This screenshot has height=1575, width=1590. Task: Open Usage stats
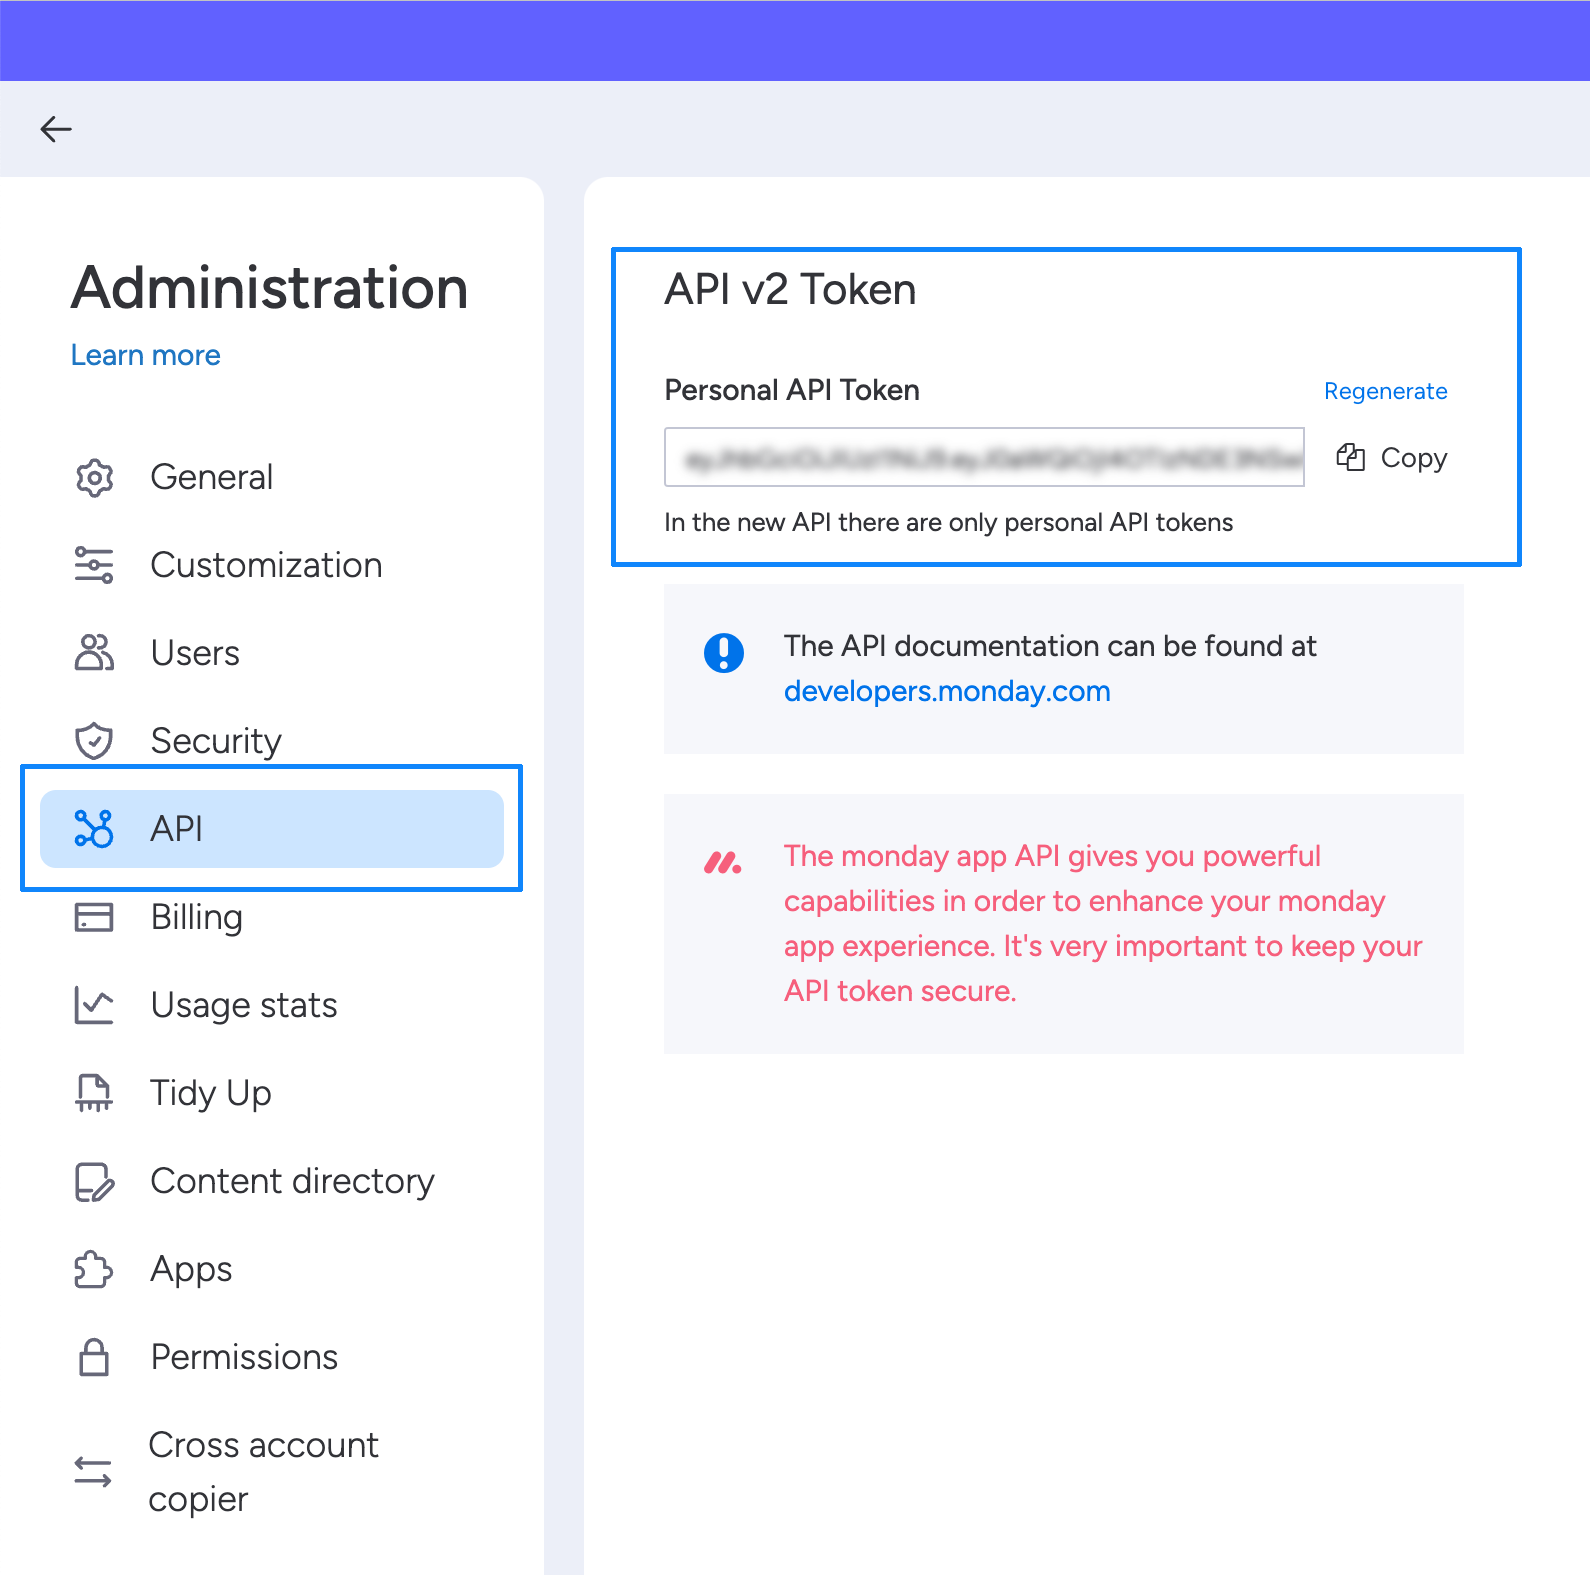(272, 1005)
